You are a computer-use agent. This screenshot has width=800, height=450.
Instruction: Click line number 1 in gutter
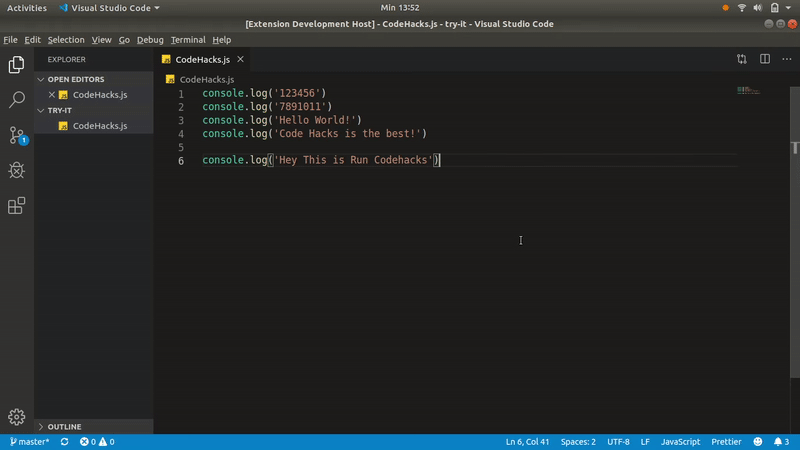tap(181, 94)
